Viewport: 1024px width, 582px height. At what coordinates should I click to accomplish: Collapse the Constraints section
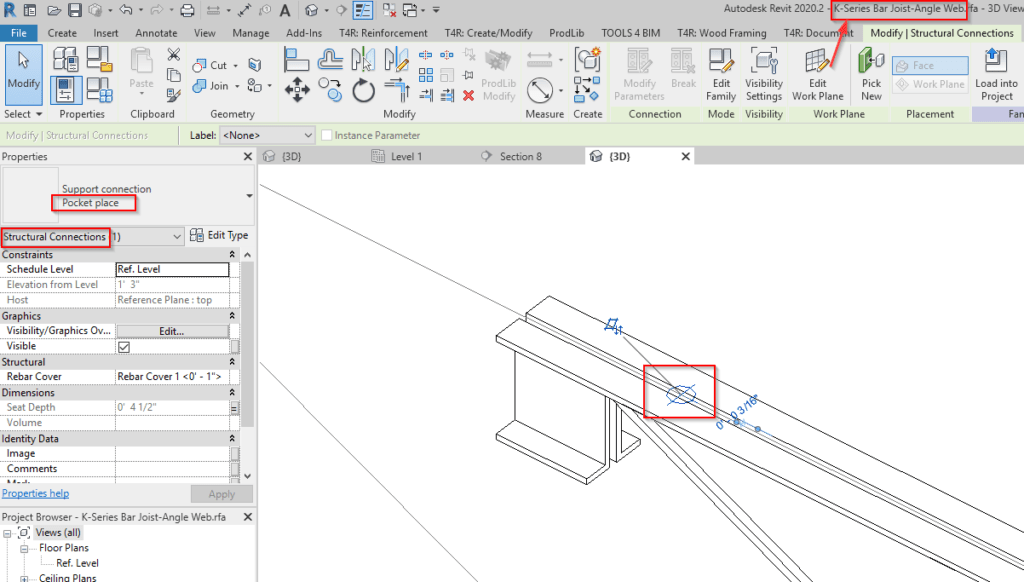point(232,254)
